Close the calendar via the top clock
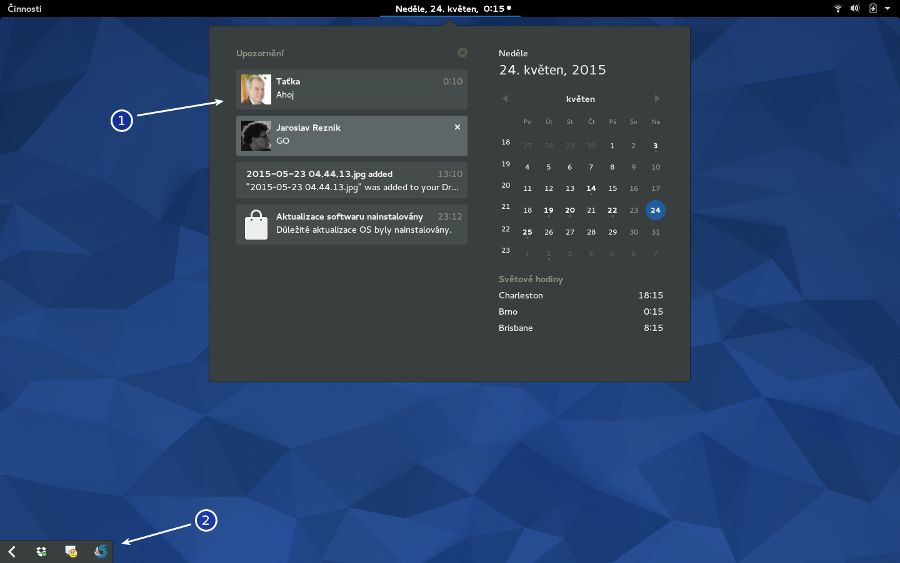This screenshot has height=563, width=900. tap(449, 8)
